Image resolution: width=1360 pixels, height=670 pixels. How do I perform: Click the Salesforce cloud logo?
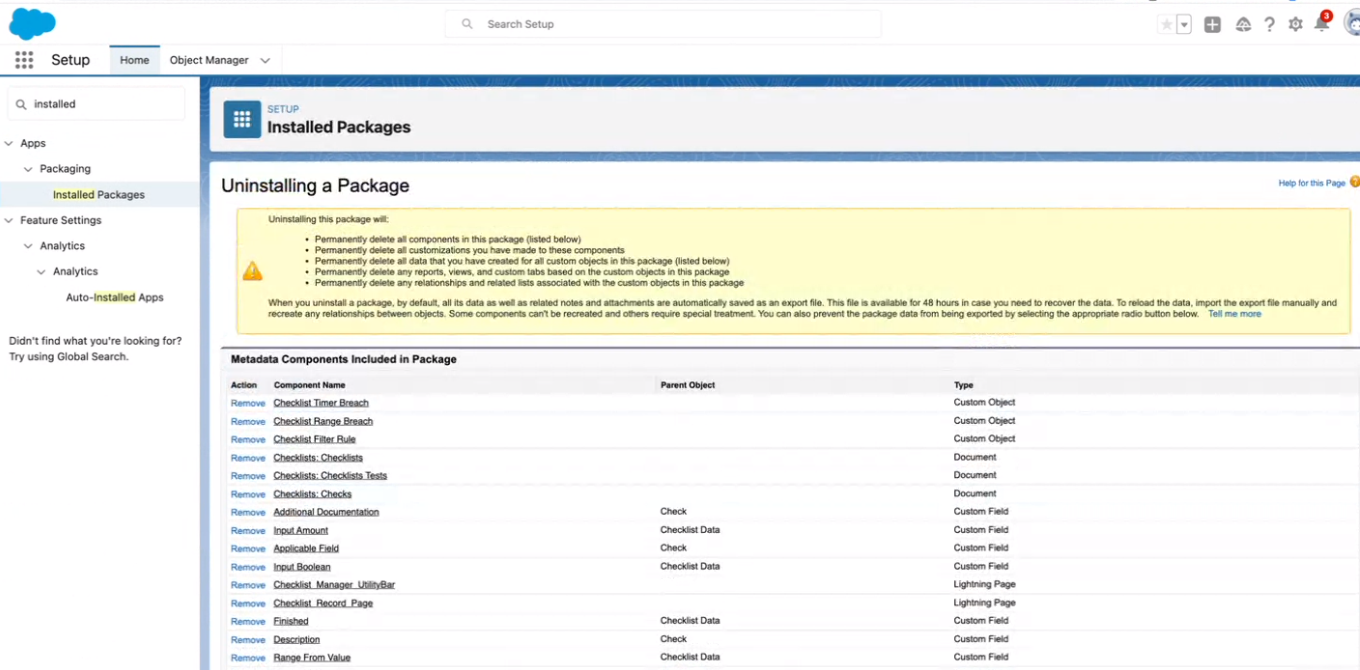coord(32,22)
